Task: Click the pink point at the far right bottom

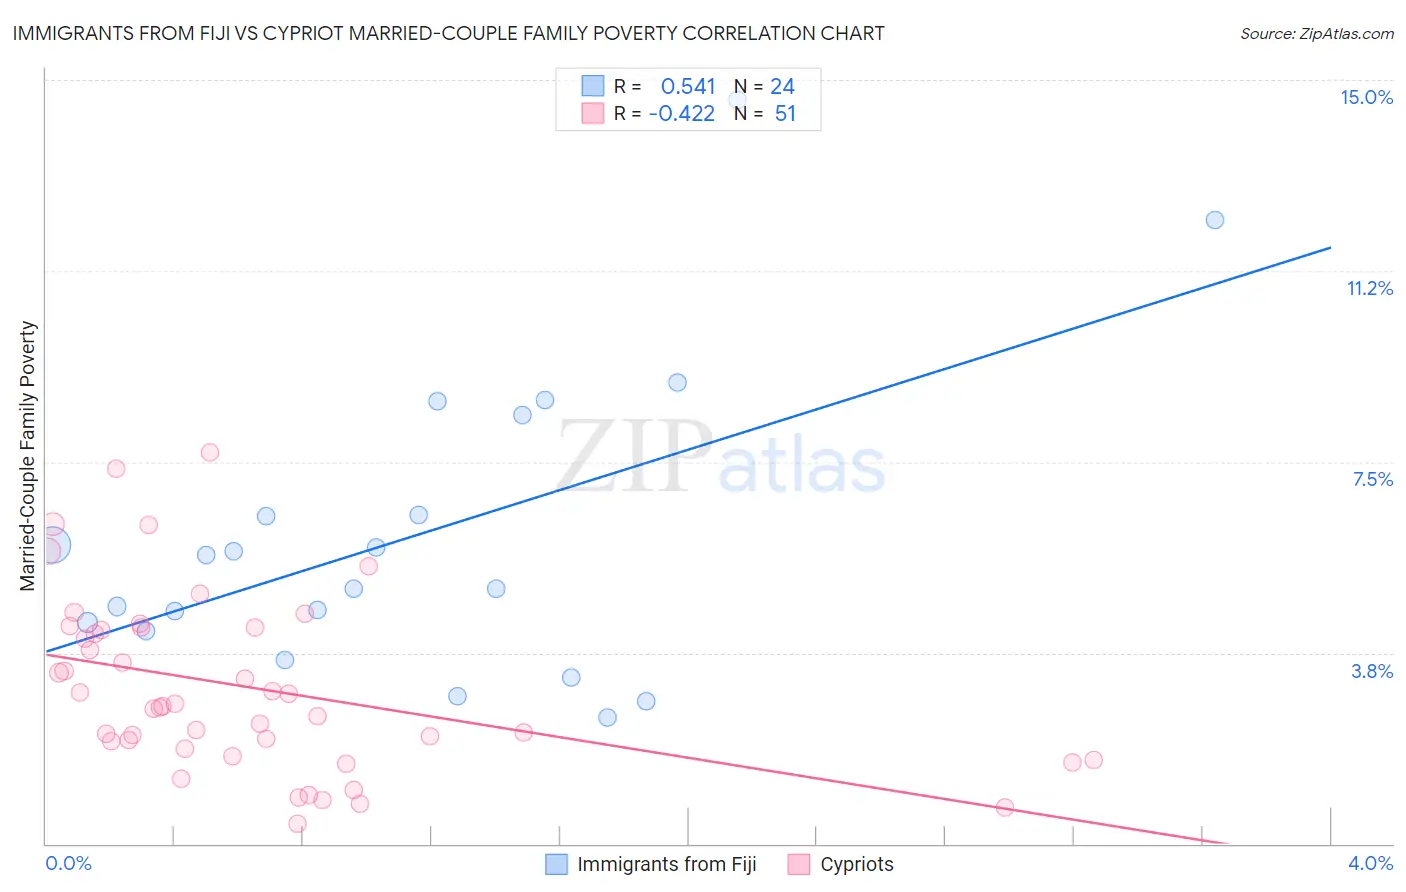Action: tap(1005, 807)
